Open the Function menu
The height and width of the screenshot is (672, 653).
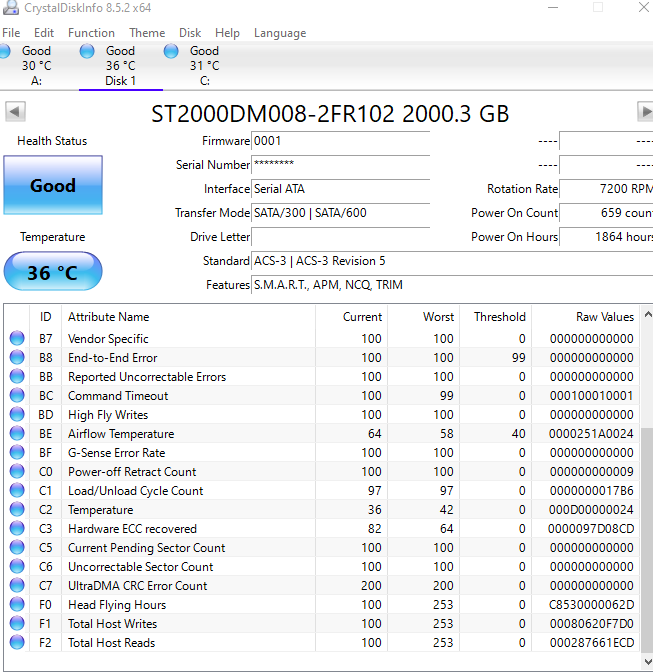[91, 33]
